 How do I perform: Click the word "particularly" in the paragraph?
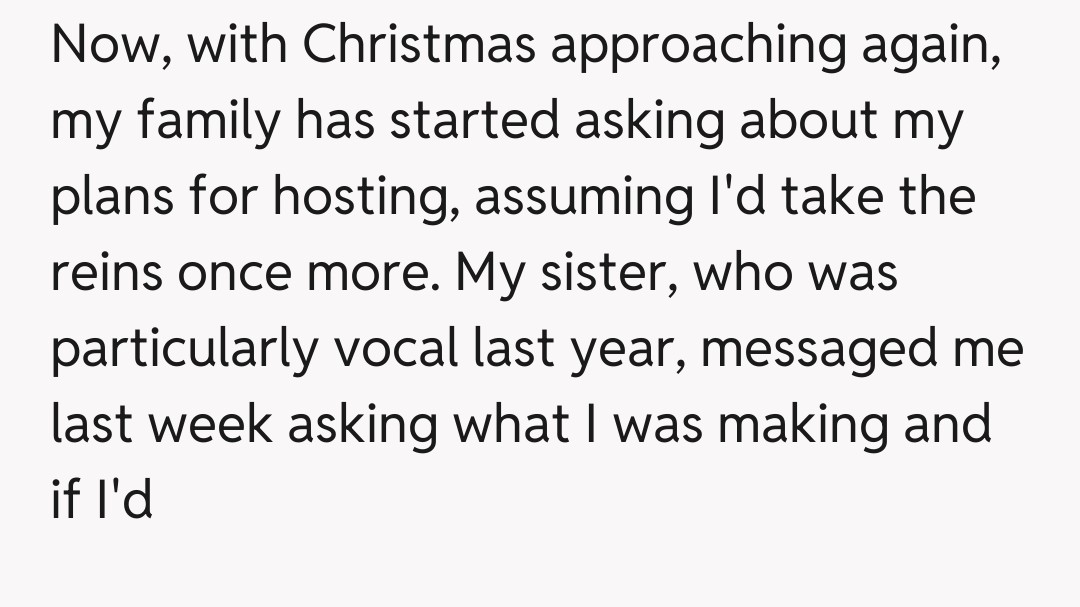(183, 350)
